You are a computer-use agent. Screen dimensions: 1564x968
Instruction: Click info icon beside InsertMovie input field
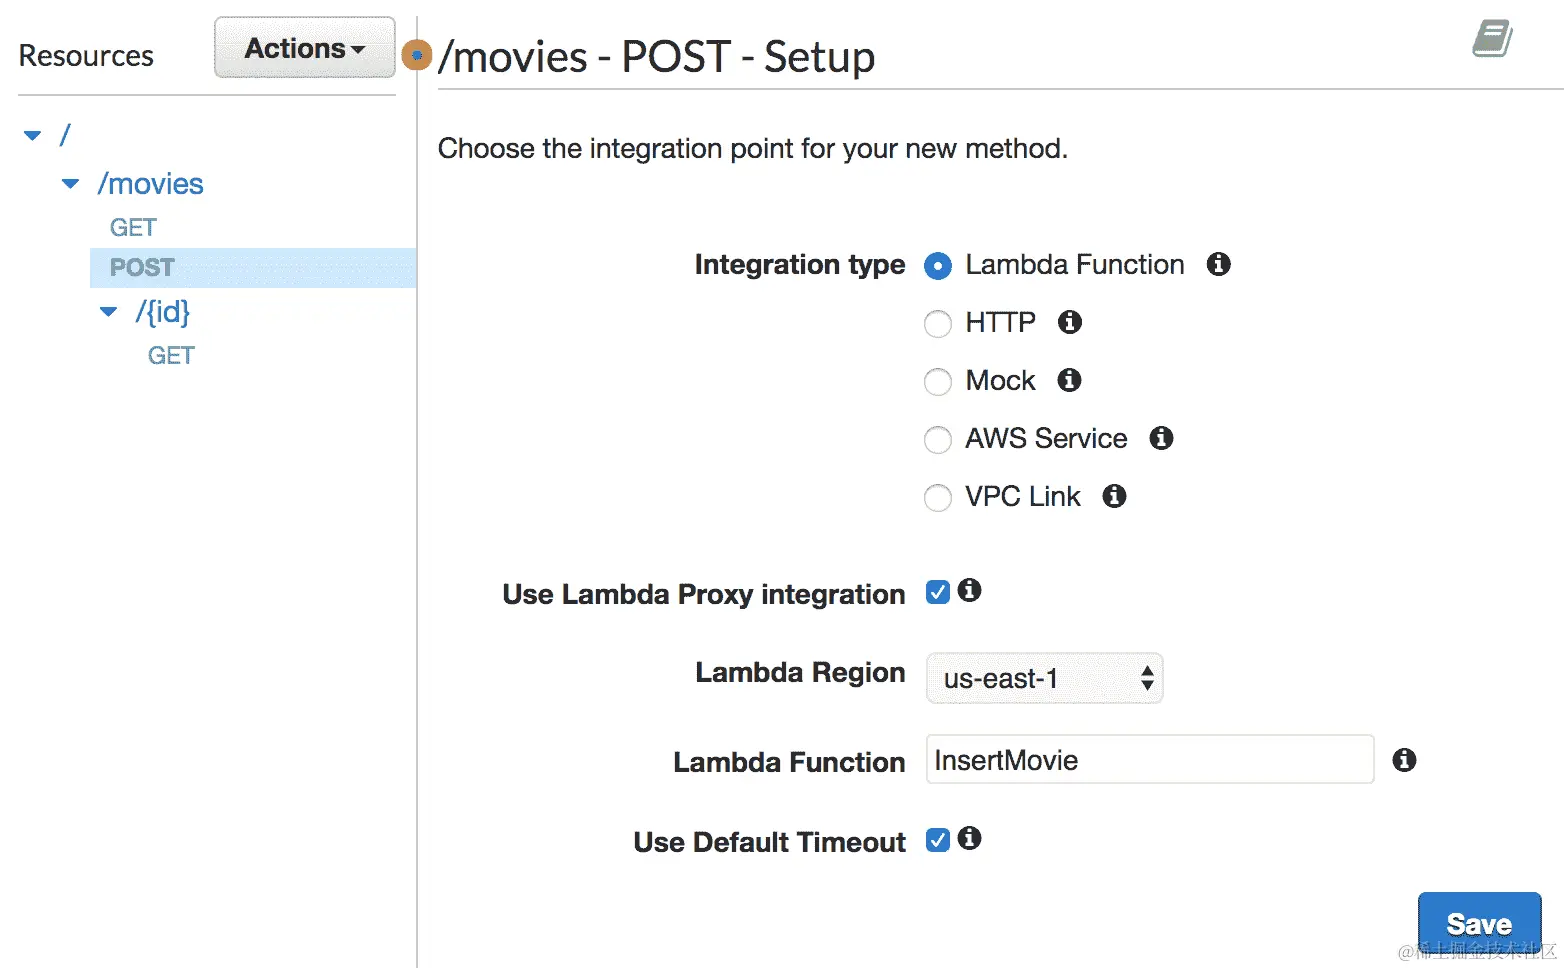(1404, 760)
